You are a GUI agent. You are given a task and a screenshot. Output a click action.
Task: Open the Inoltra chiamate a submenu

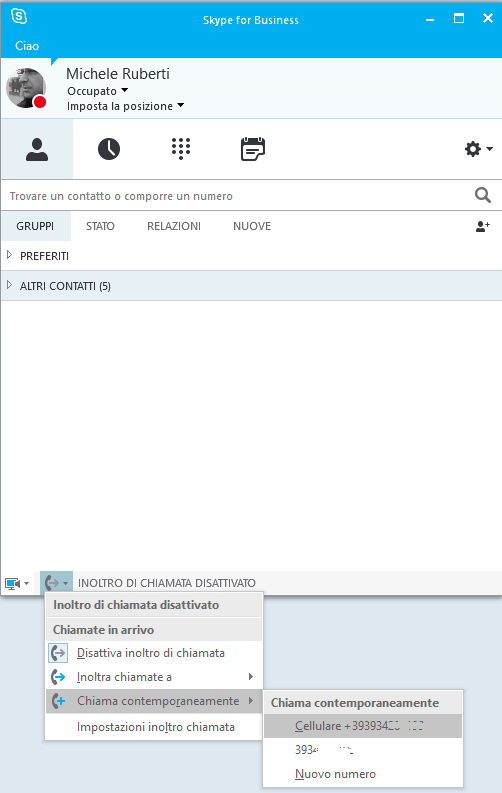tap(154, 677)
